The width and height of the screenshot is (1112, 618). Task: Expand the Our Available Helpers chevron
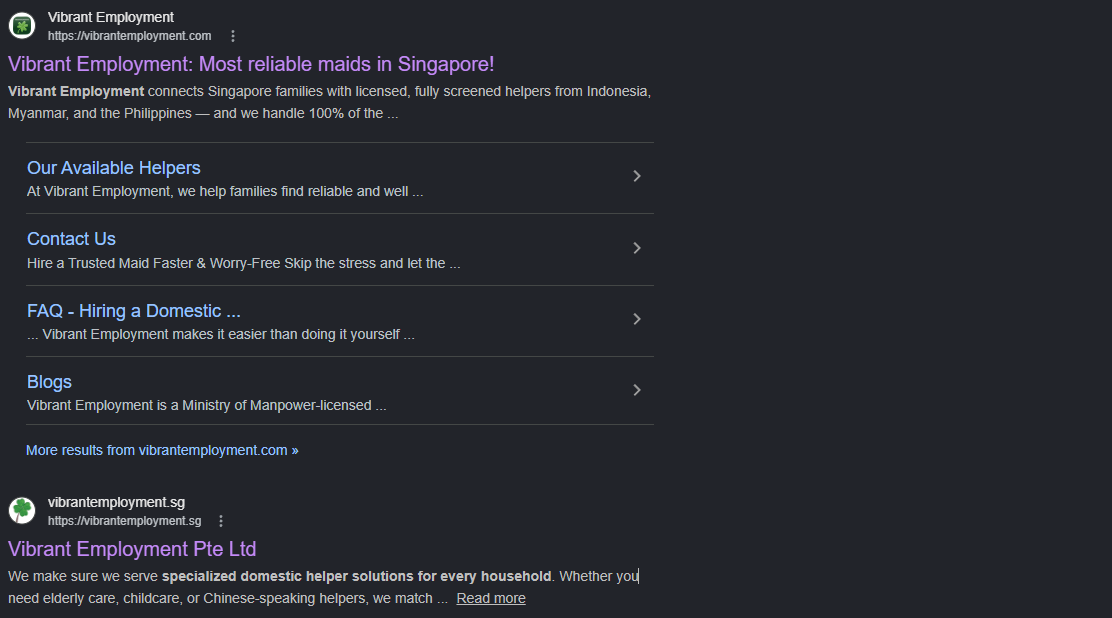tap(637, 176)
